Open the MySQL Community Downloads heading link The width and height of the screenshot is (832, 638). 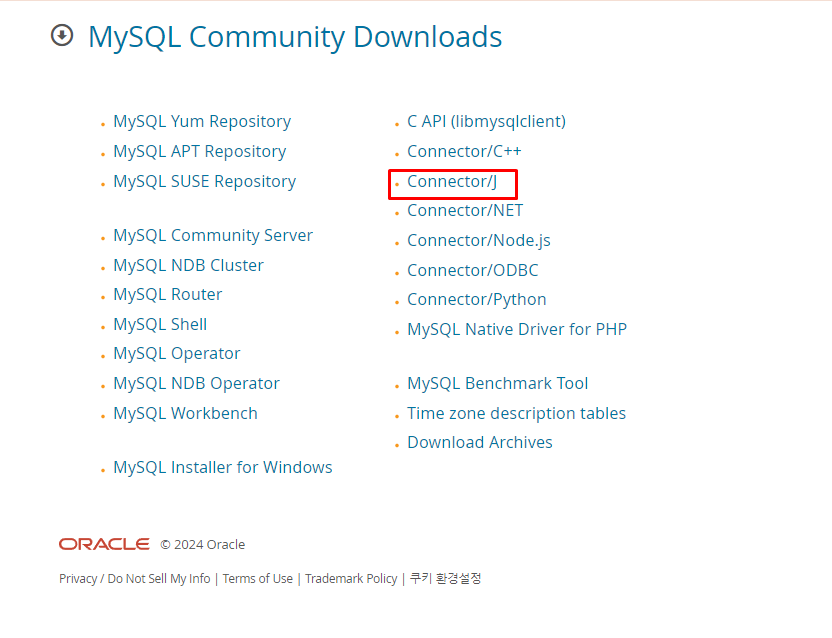coord(295,37)
